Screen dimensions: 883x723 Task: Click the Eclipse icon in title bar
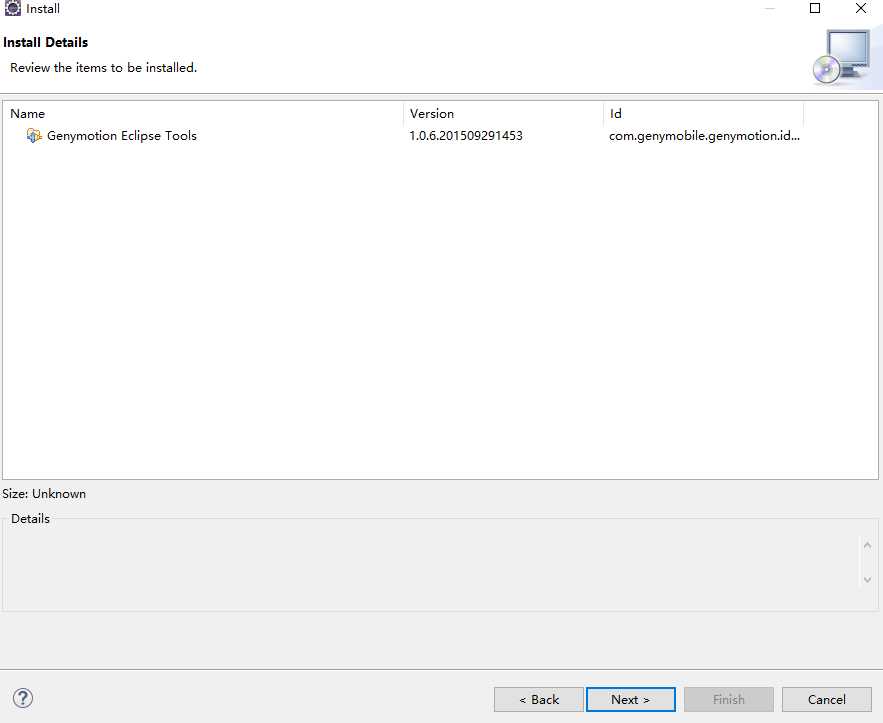coord(12,8)
